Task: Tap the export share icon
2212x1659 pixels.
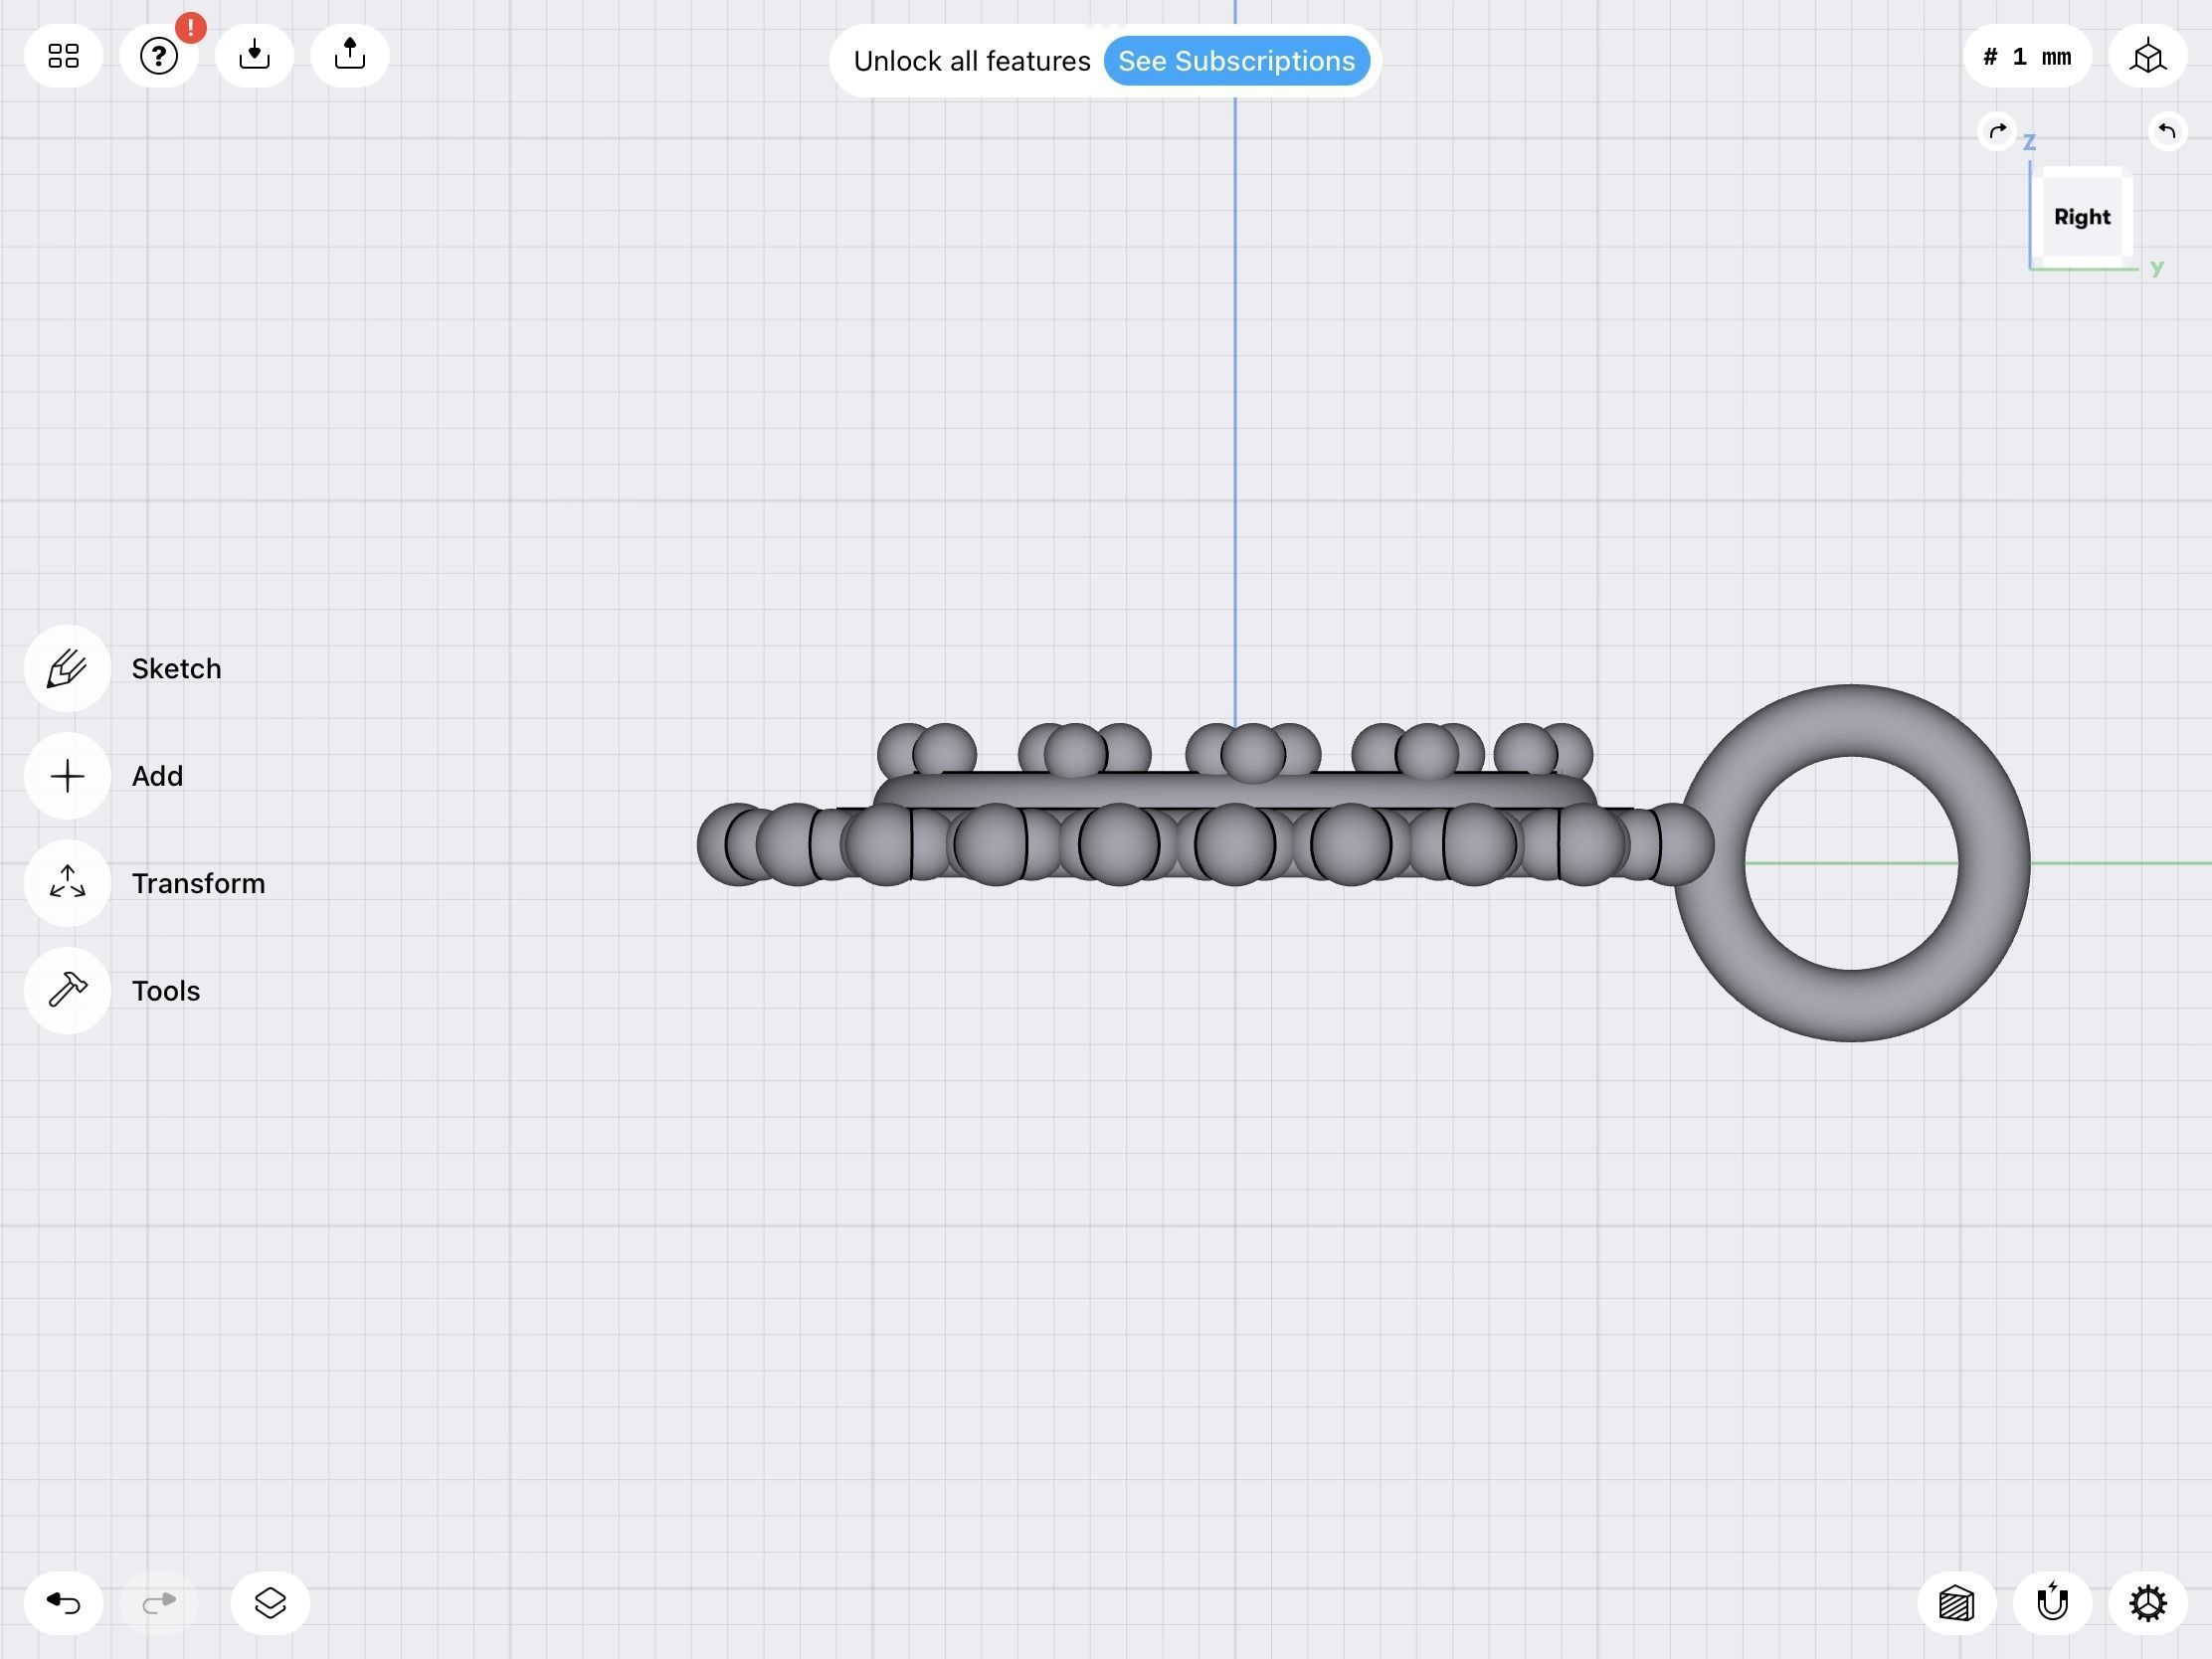Action: tap(350, 56)
